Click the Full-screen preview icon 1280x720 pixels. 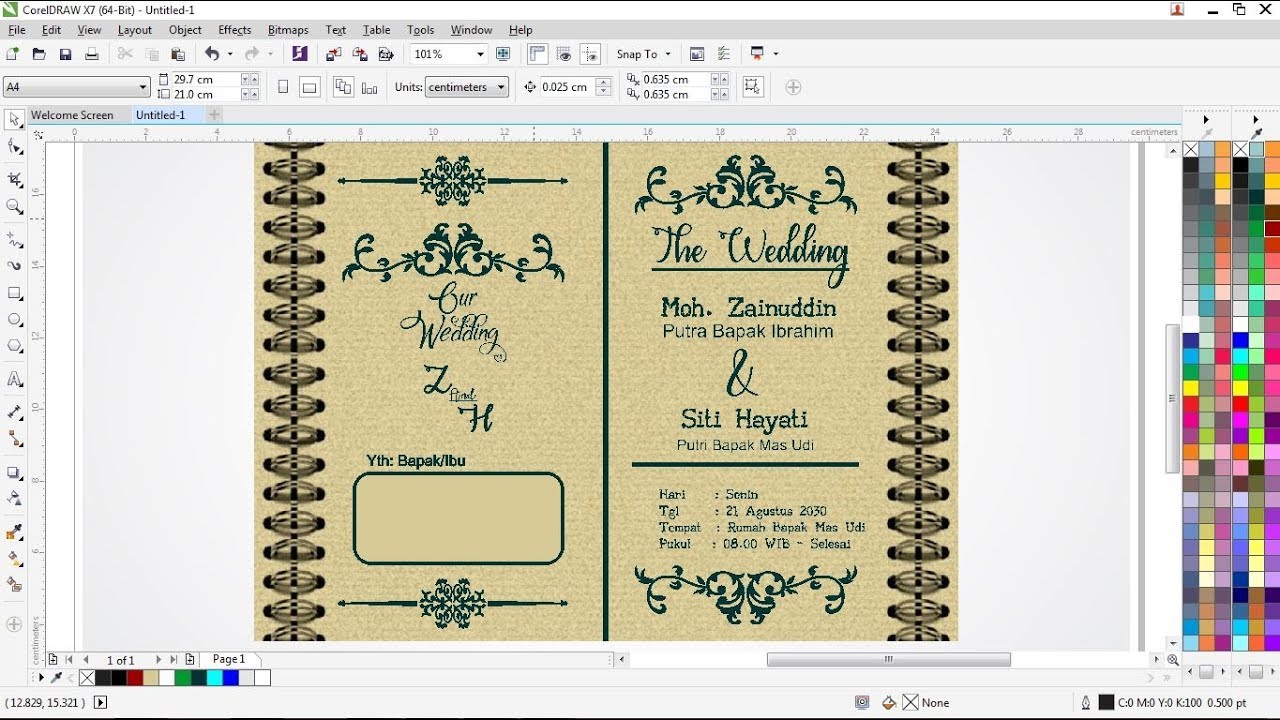pyautogui.click(x=503, y=54)
